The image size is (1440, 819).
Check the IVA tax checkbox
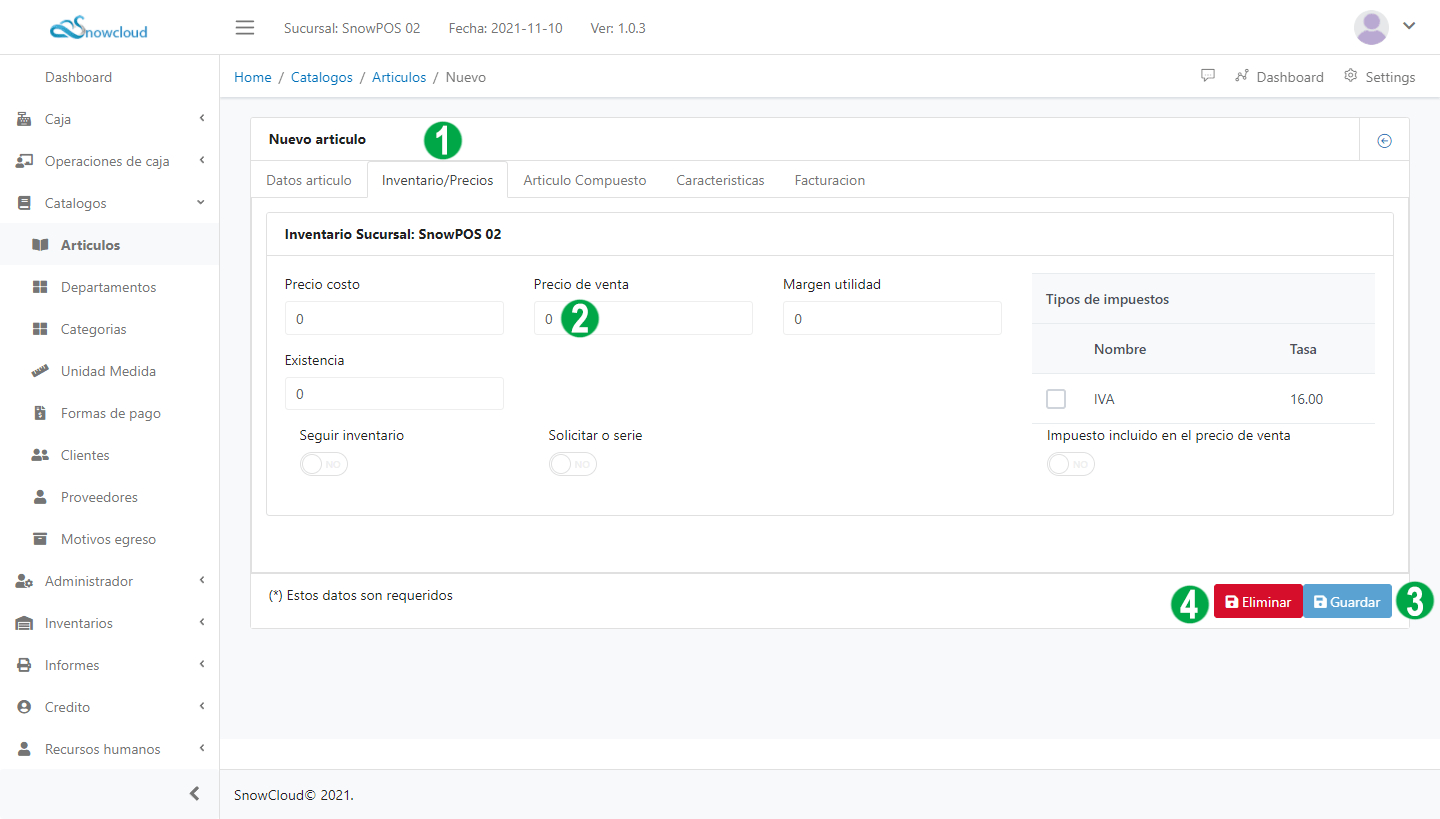1056,399
